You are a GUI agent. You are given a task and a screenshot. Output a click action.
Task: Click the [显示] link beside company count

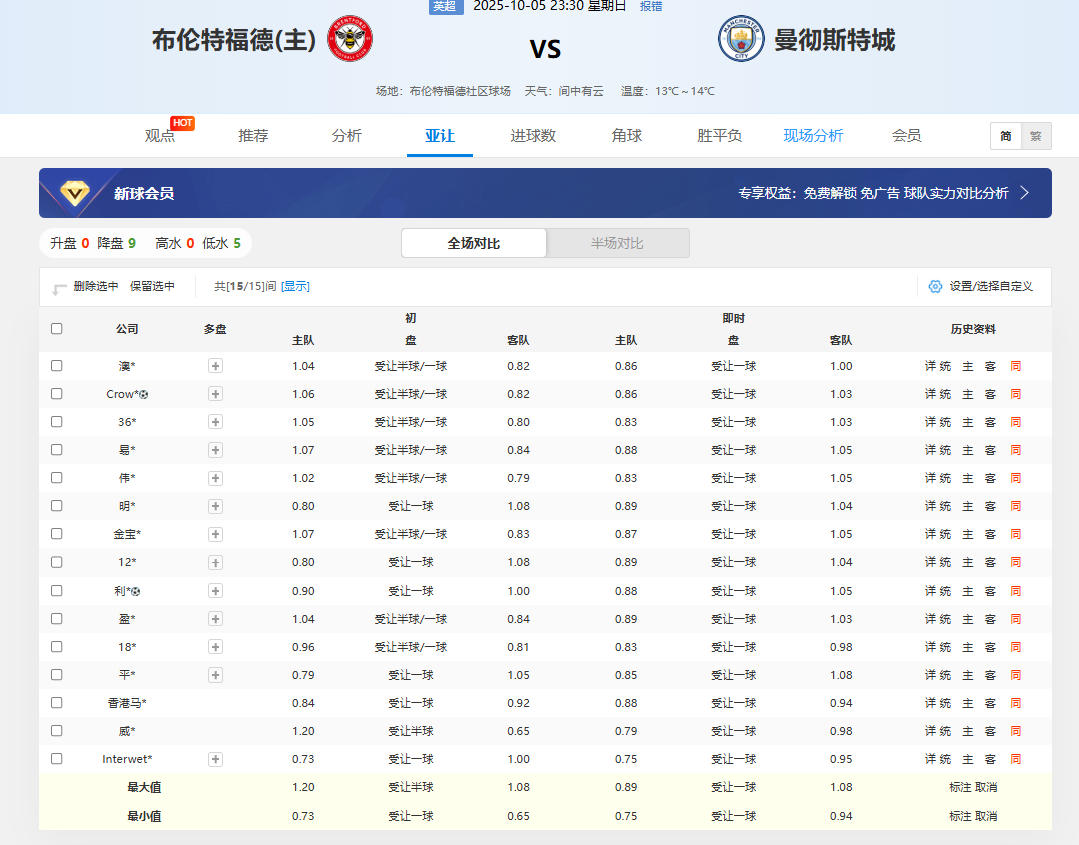point(295,286)
